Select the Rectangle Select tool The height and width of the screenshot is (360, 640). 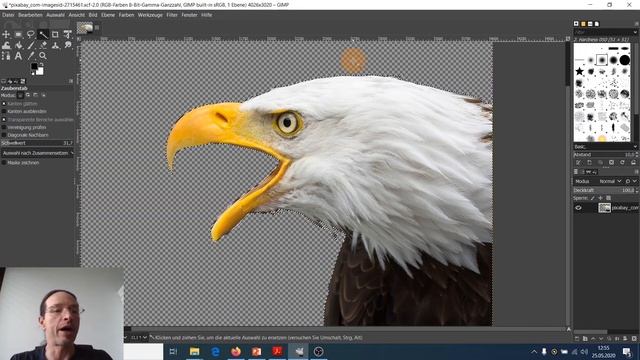18,35
